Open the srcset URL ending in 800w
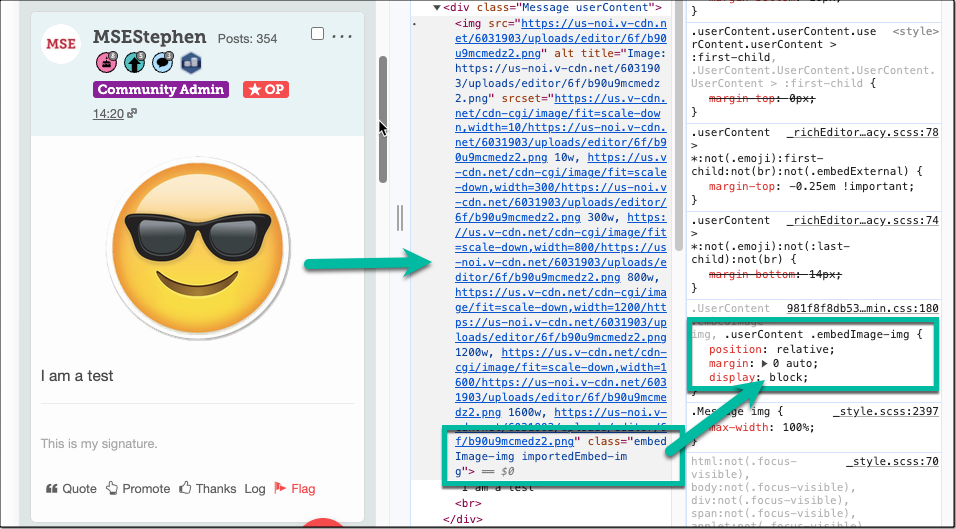 pyautogui.click(x=561, y=247)
